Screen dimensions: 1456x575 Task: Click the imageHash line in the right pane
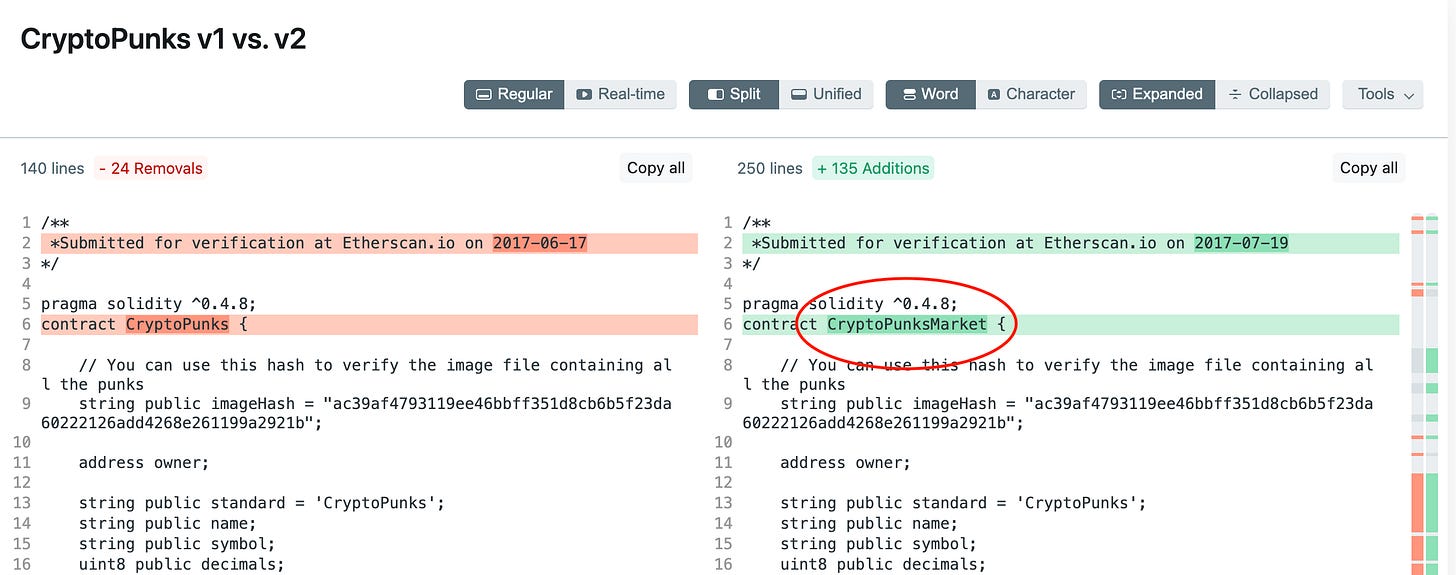point(1058,413)
